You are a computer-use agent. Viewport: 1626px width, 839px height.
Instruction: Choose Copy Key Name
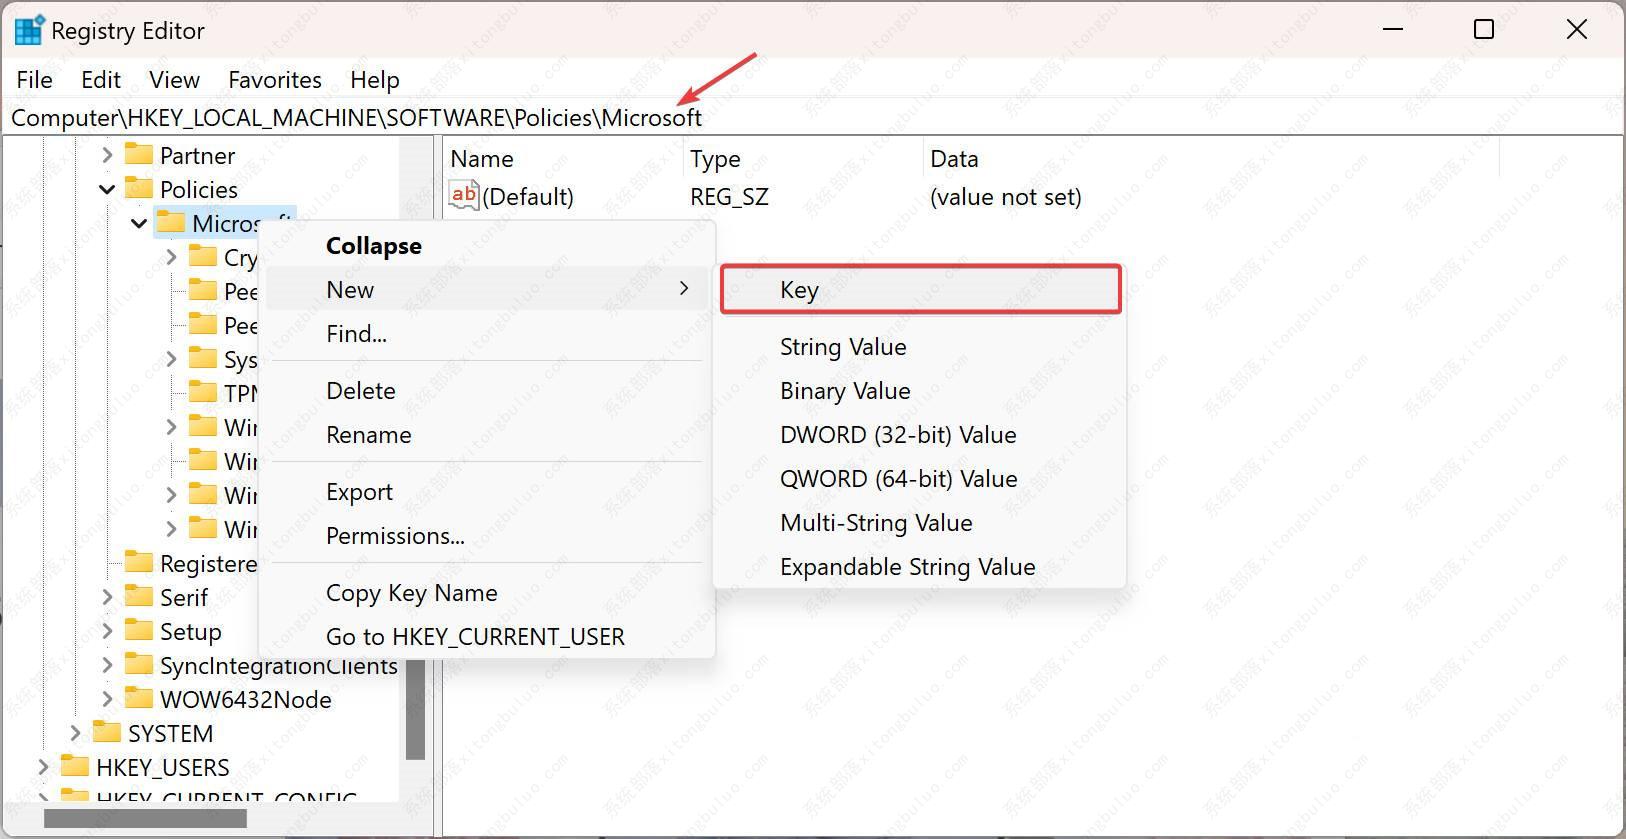tap(487, 592)
